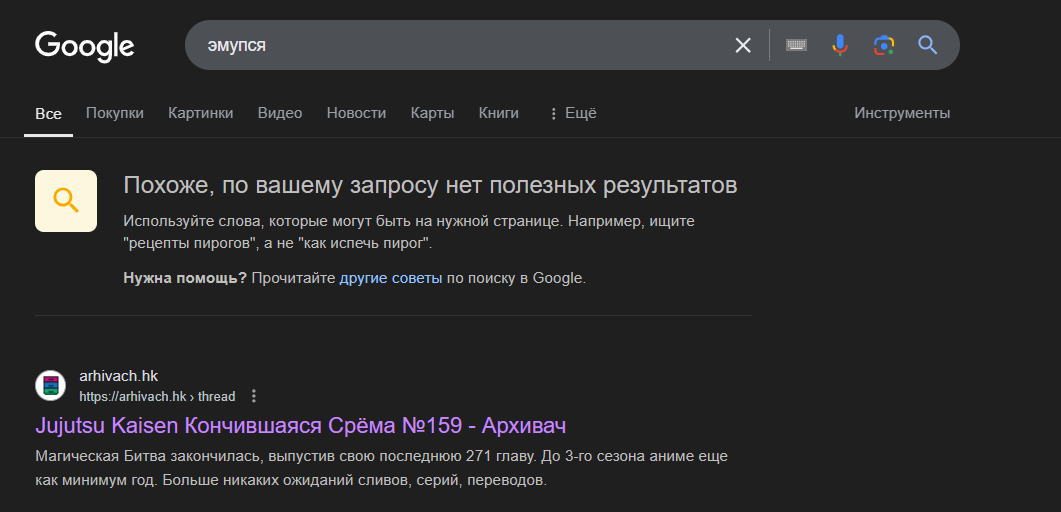Image resolution: width=1061 pixels, height=512 pixels.
Task: Click yellow magnifier no-results icon
Action: pyautogui.click(x=66, y=201)
